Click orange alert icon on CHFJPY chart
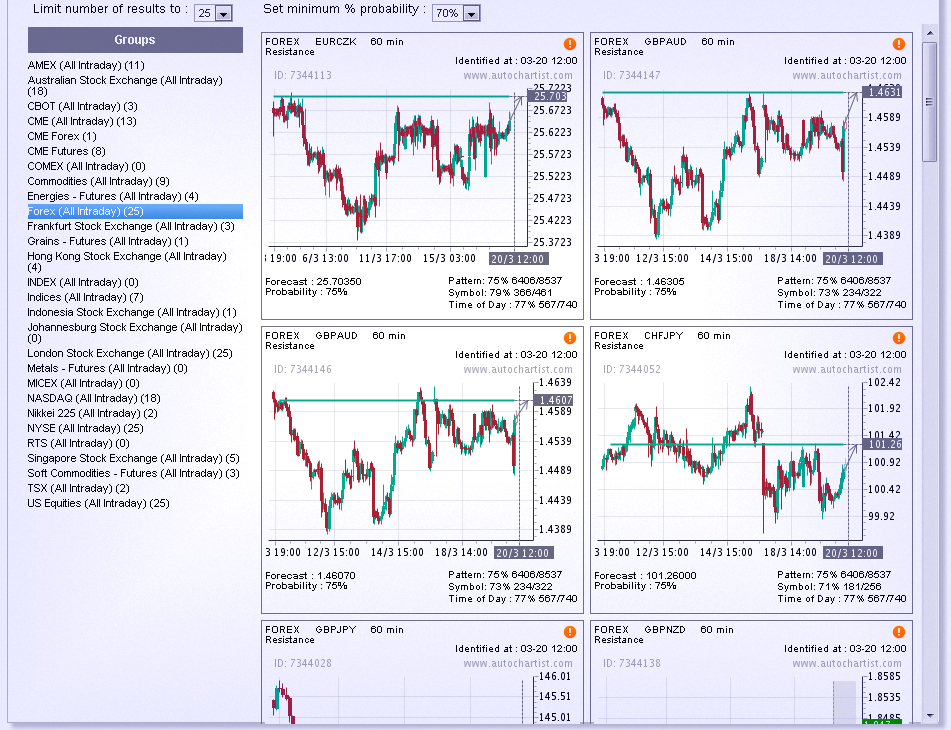This screenshot has height=730, width=951. point(899,338)
